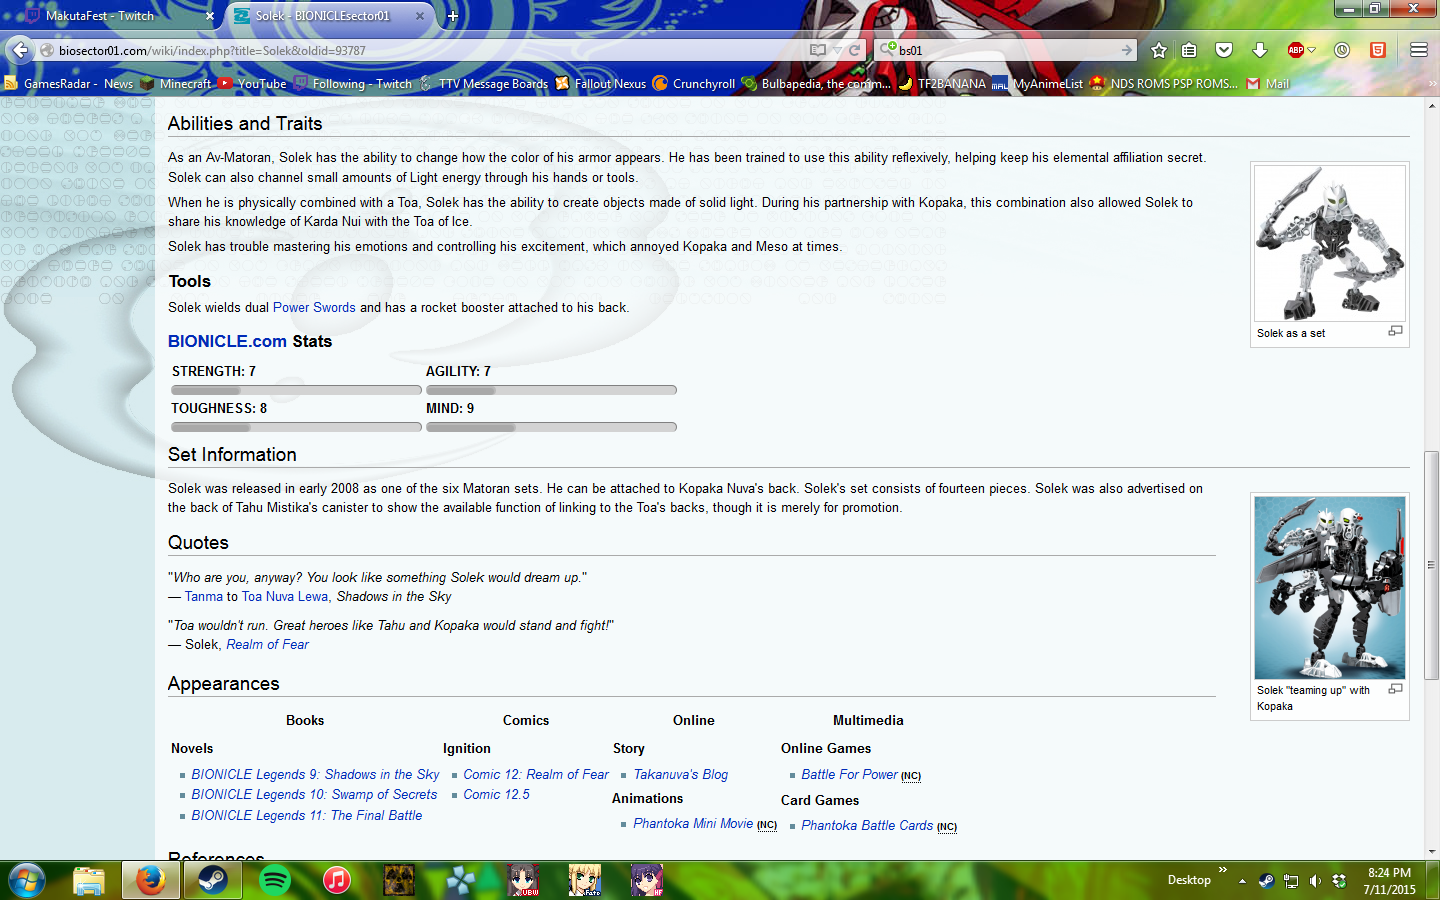Show bookmarks list icon
1440x900 pixels.
click(x=1189, y=50)
